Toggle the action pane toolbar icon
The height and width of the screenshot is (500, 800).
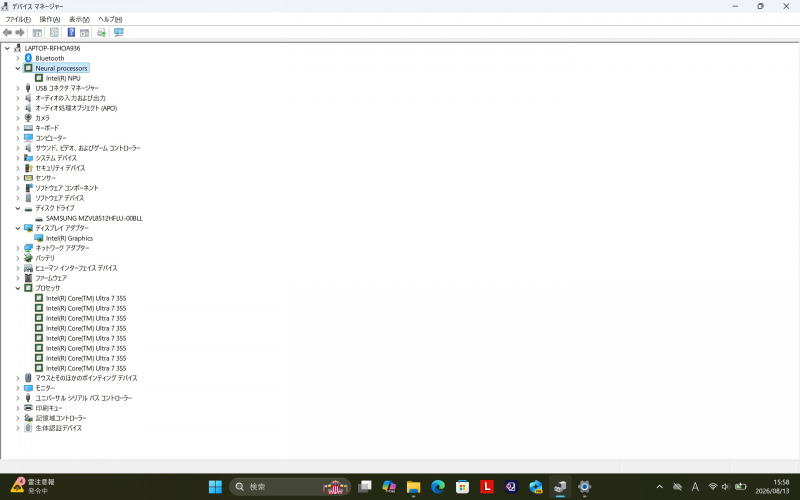[x=84, y=33]
